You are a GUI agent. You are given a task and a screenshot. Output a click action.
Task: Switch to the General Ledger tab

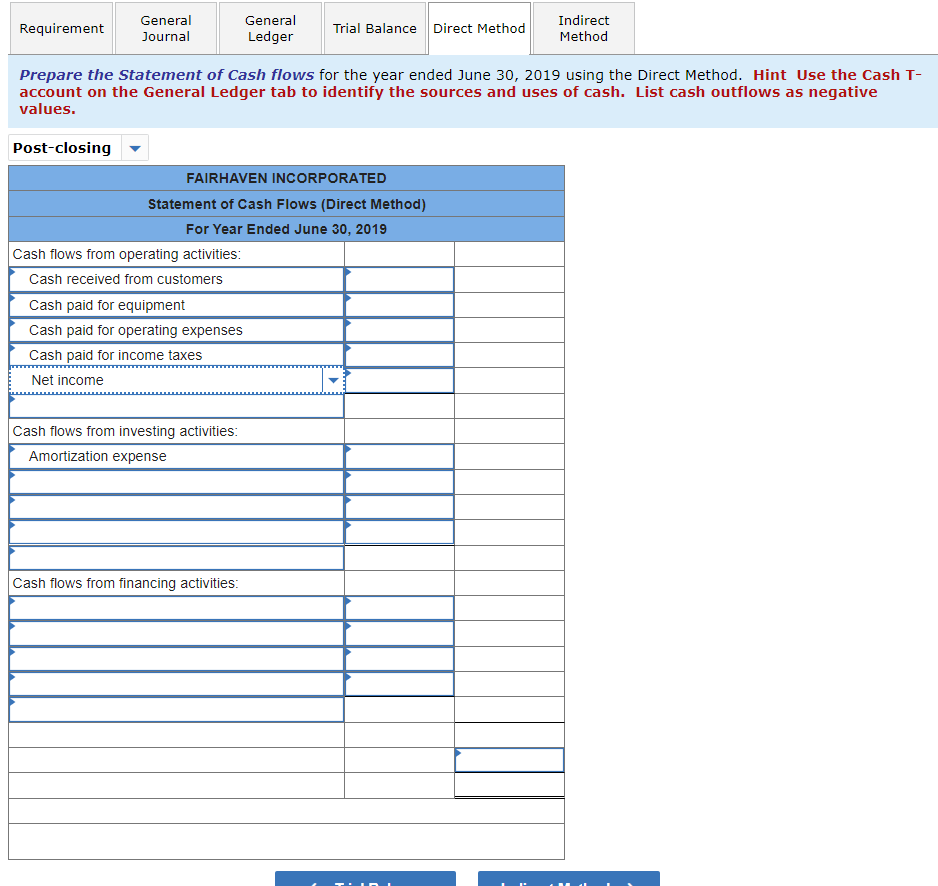click(269, 28)
